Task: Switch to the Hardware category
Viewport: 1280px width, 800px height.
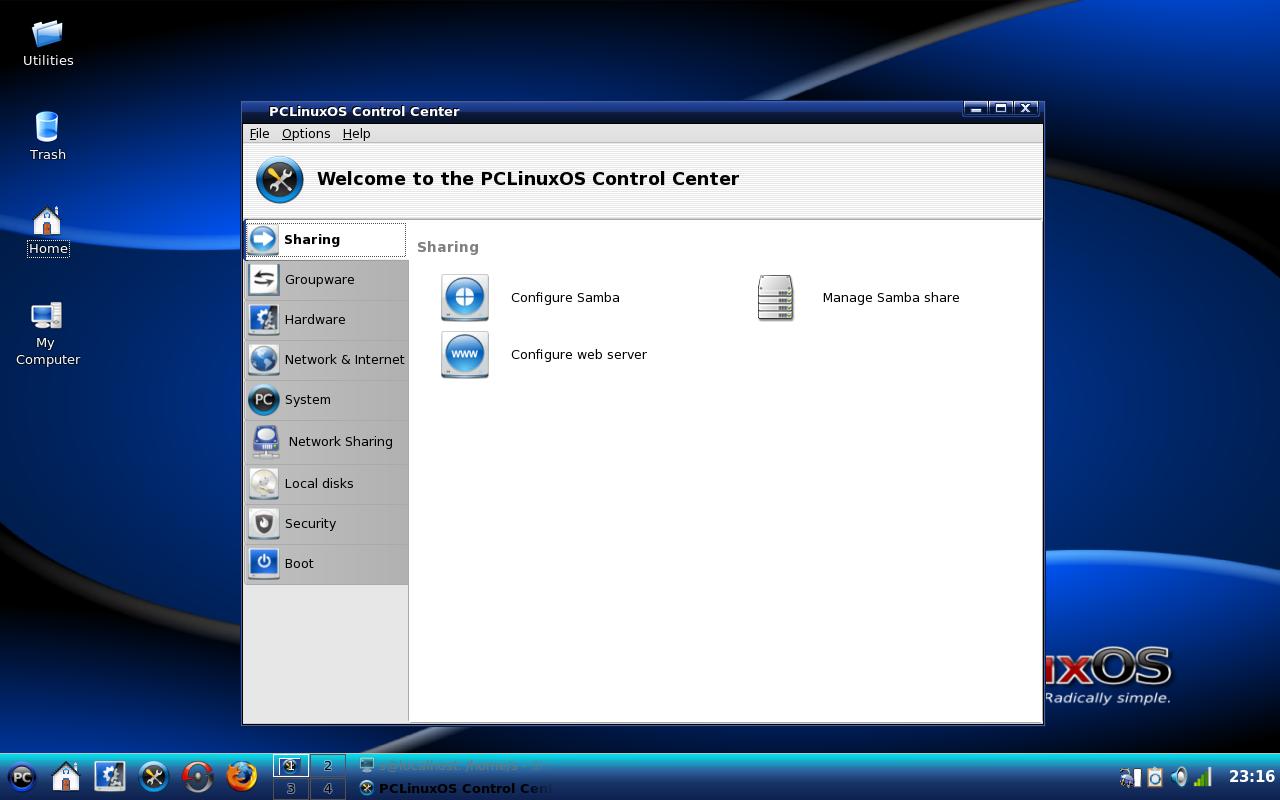Action: tap(326, 319)
